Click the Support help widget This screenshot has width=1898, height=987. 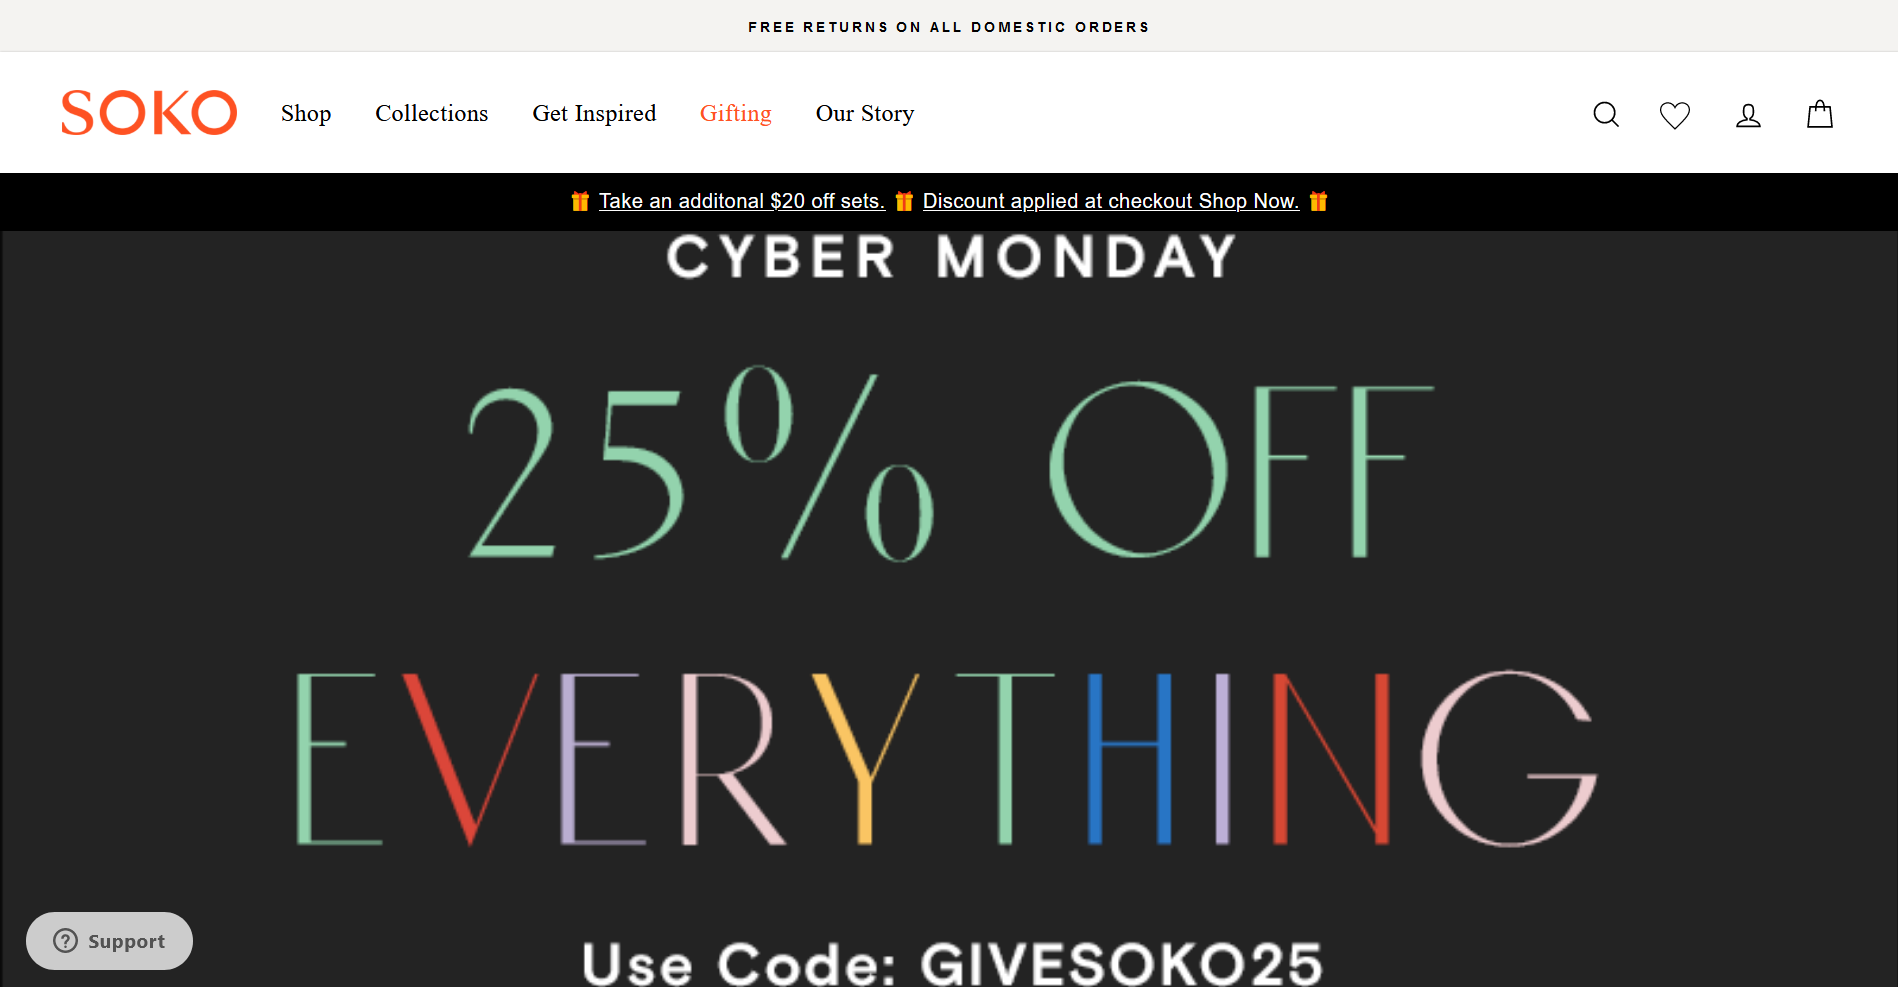pos(110,941)
